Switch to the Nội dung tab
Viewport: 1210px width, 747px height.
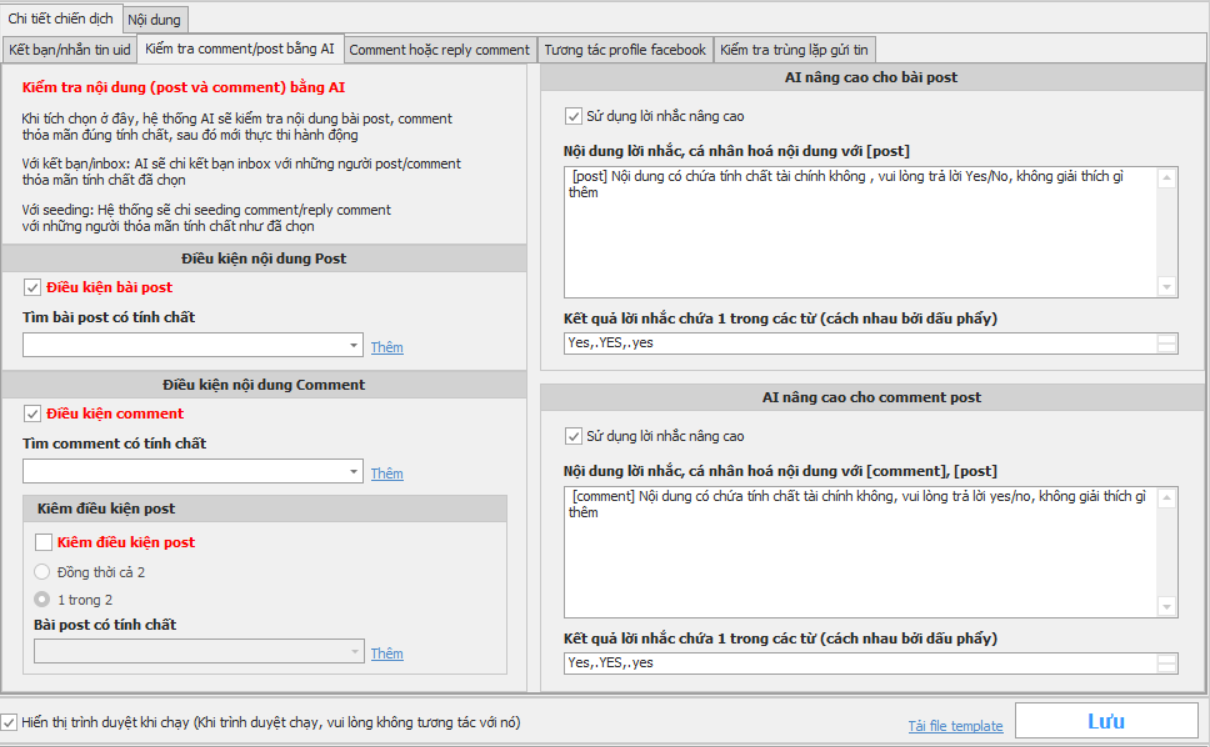[x=155, y=19]
